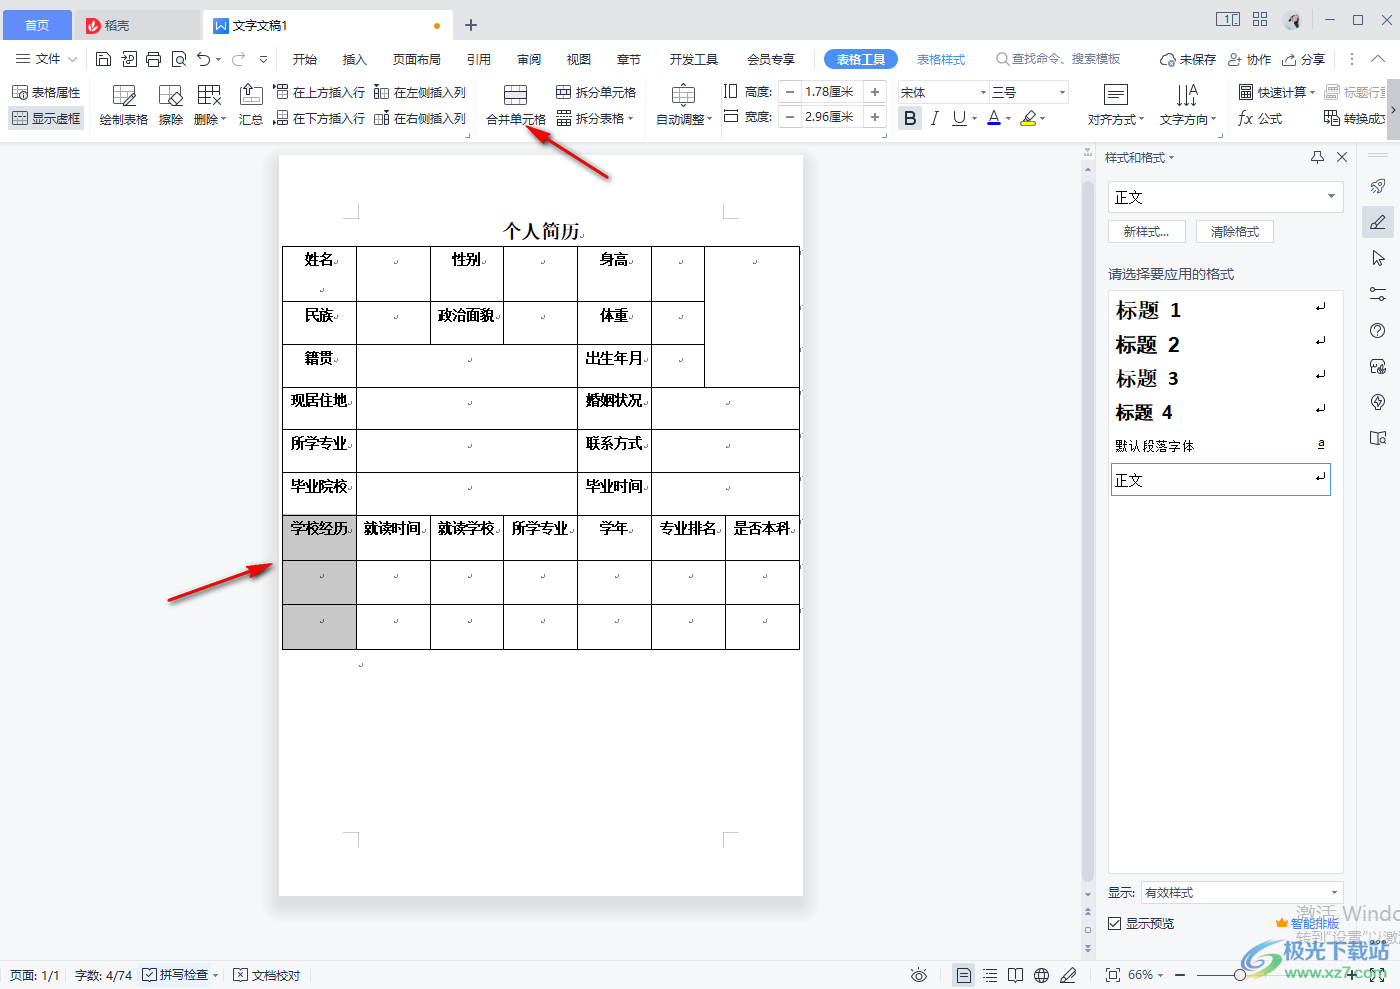Open the 文件 menu

click(46, 59)
